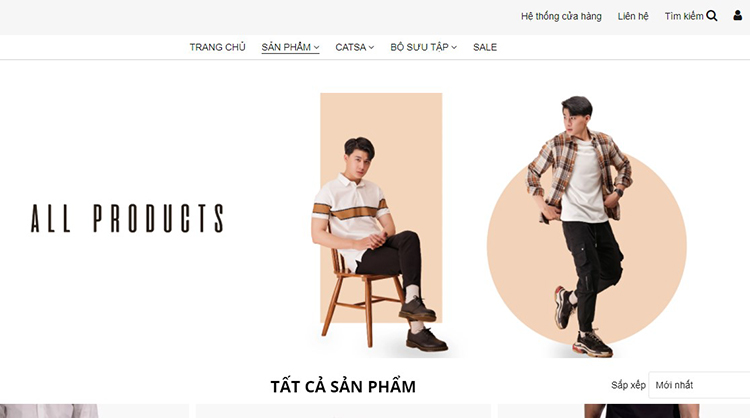Image resolution: width=750 pixels, height=418 pixels.
Task: Expand the SẢN PHẨM menu chevron
Action: (316, 47)
